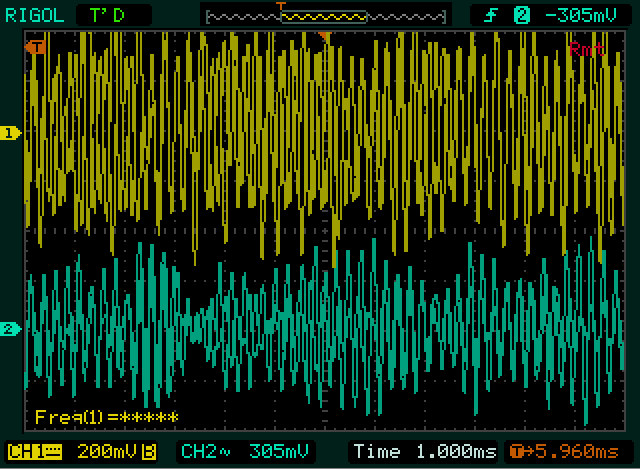Toggle the CH1 channel label

pos(33,452)
